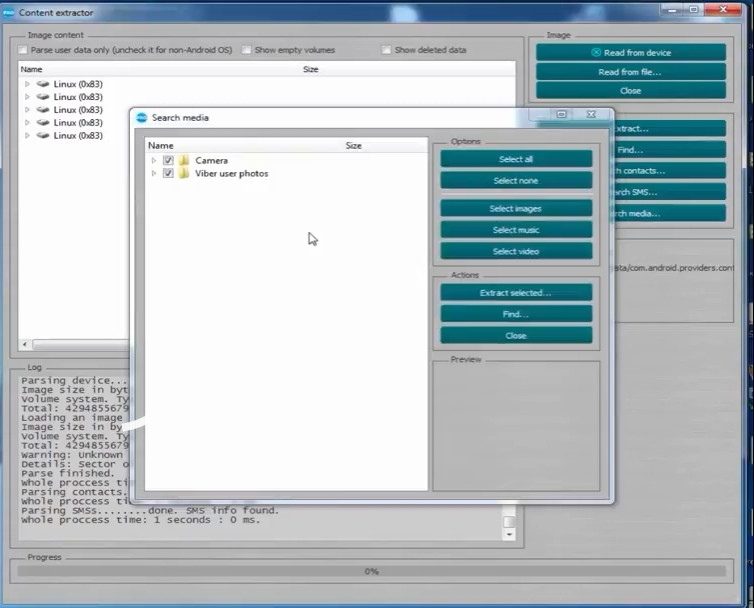Click the first Linux (0x83) drive icon
This screenshot has height=608, width=754.
click(43, 84)
